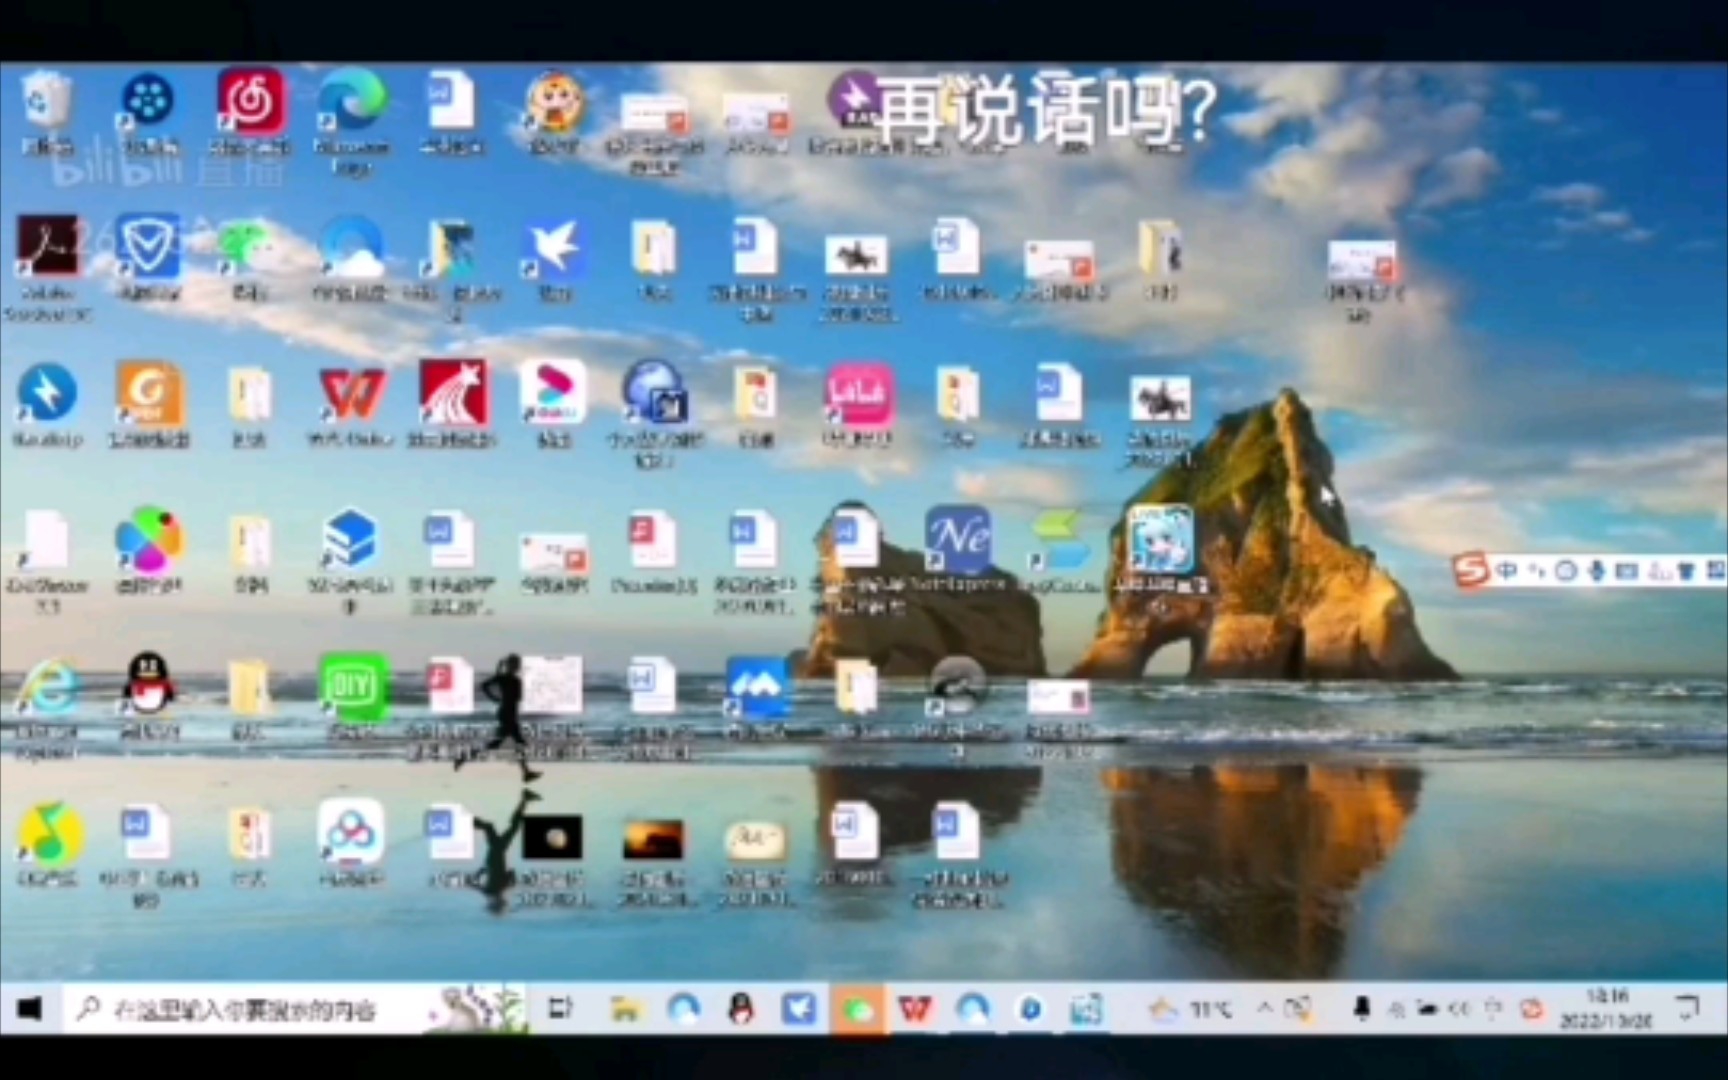Open the QQ penguin desktop icon
The height and width of the screenshot is (1080, 1728).
pyautogui.click(x=148, y=684)
